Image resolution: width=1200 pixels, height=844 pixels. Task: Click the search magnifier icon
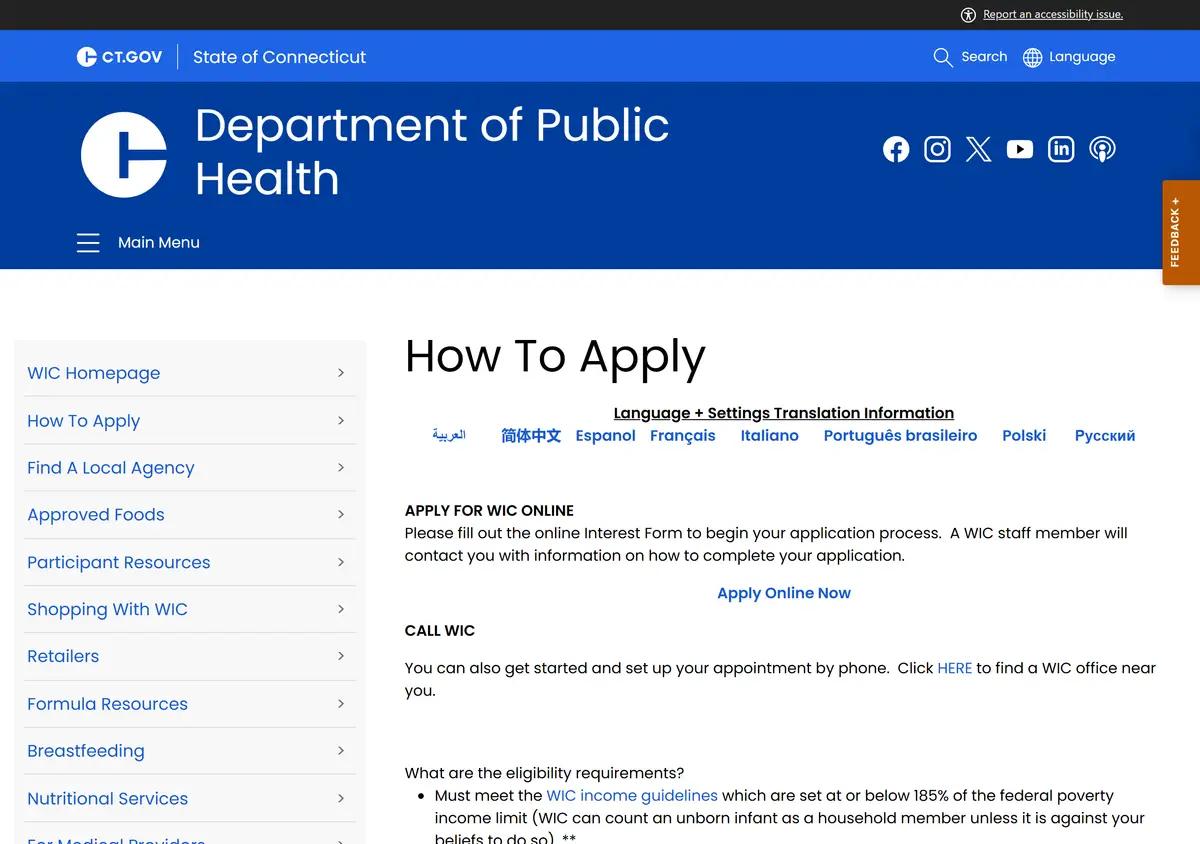(x=943, y=57)
